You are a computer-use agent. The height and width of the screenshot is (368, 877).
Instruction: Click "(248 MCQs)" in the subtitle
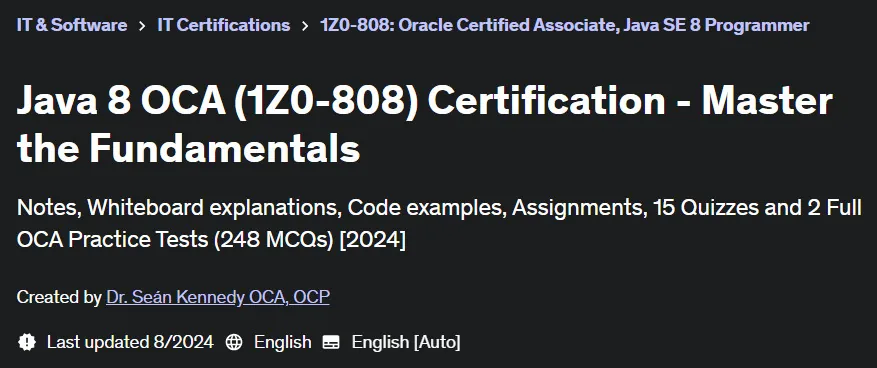(274, 240)
